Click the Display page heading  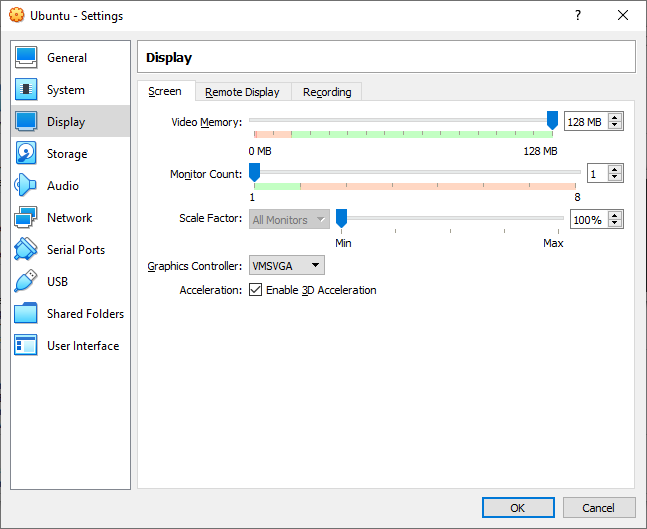tap(169, 58)
